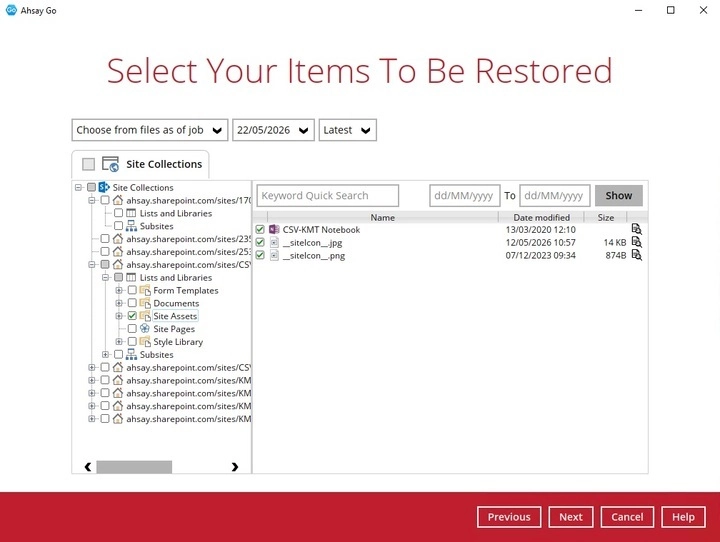
Task: Open the 'Choose from files as of job' dropdown
Action: (150, 130)
